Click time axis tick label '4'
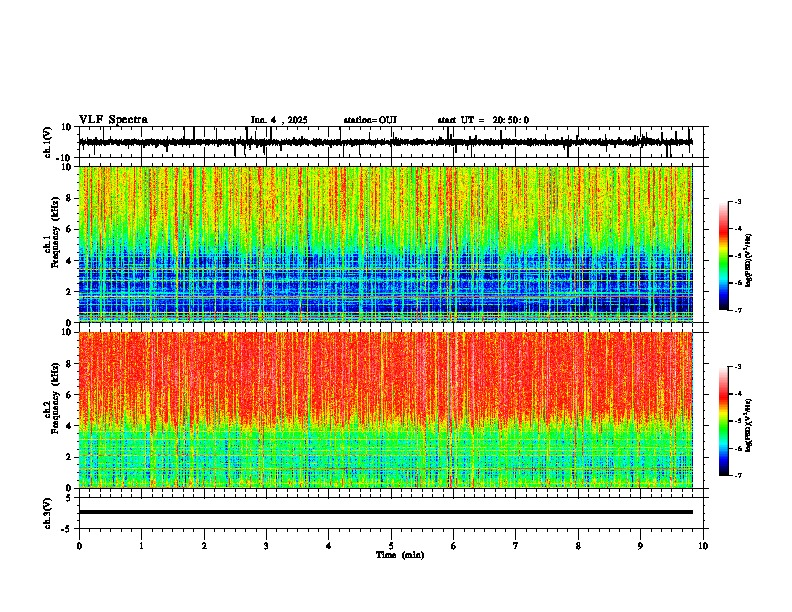This screenshot has height=612, width=792. click(x=329, y=546)
